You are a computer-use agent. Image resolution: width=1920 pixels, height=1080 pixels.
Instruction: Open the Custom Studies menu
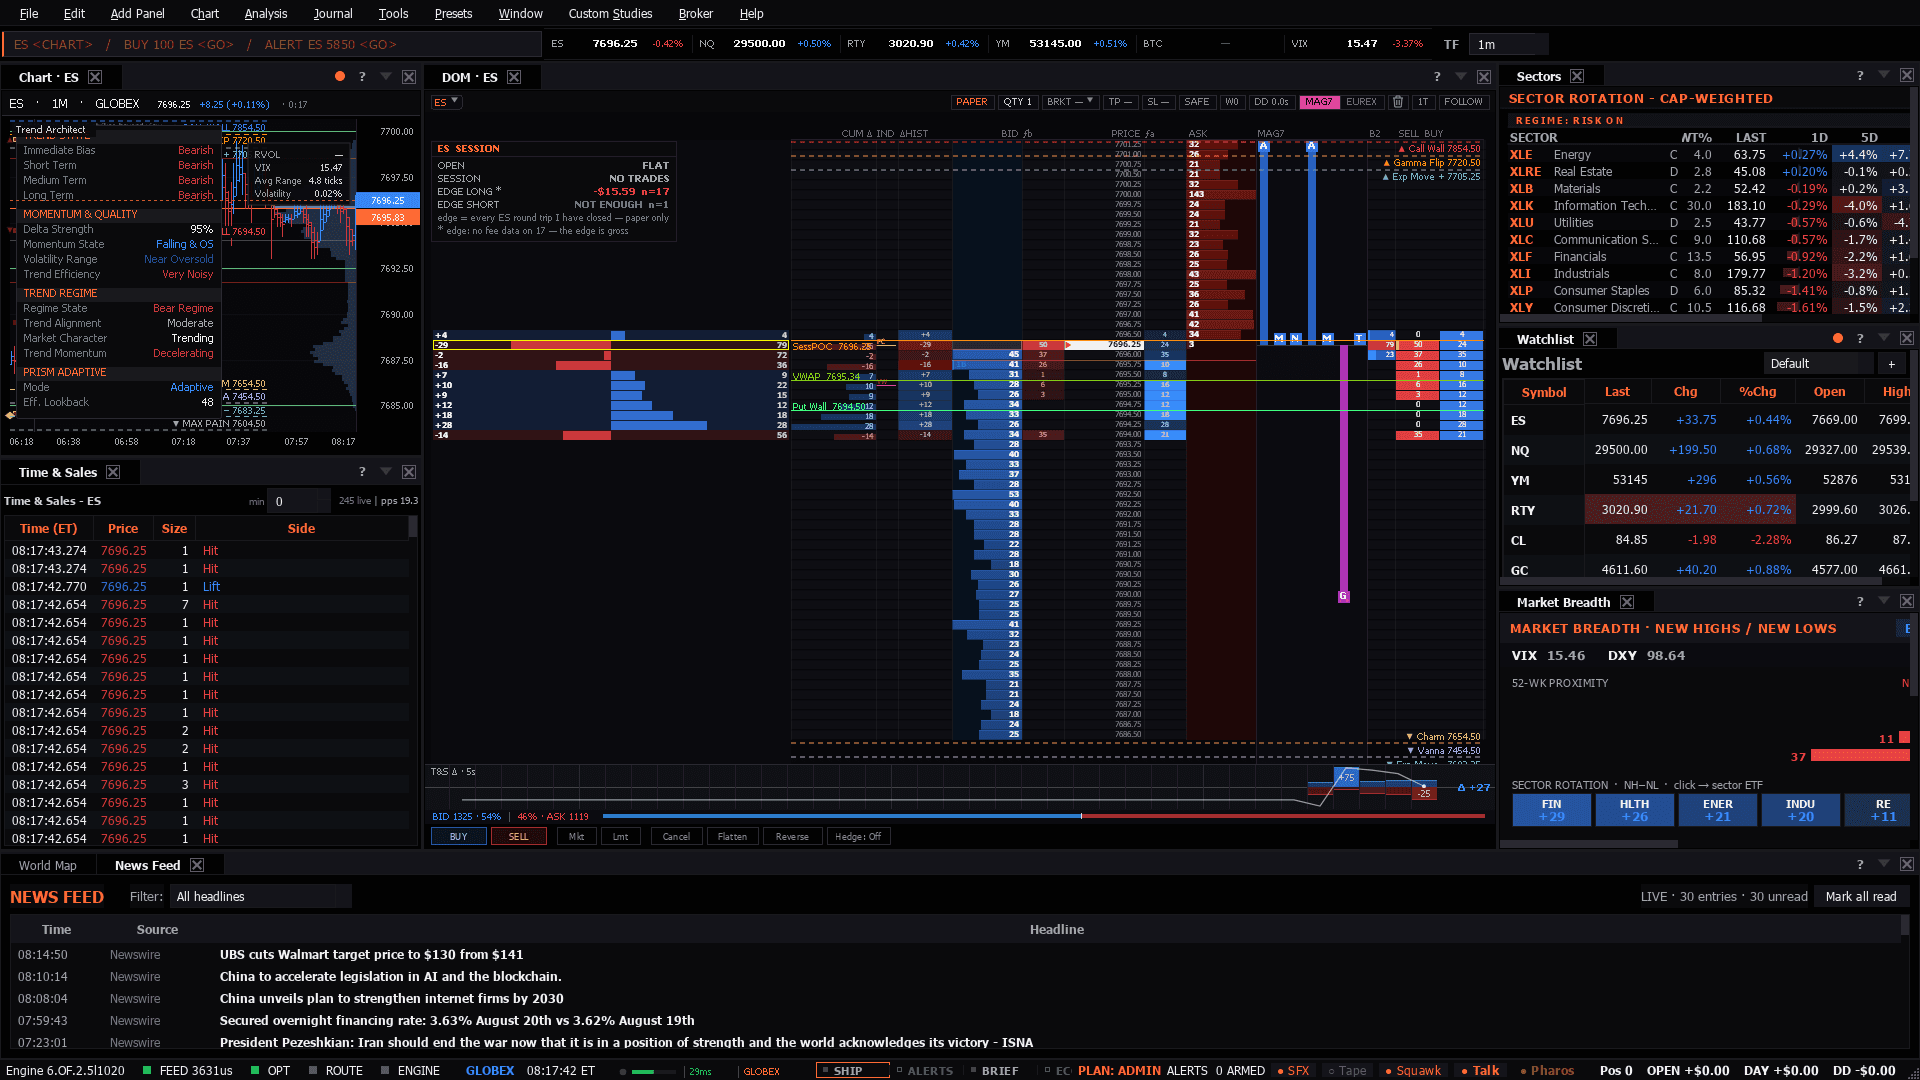click(610, 13)
